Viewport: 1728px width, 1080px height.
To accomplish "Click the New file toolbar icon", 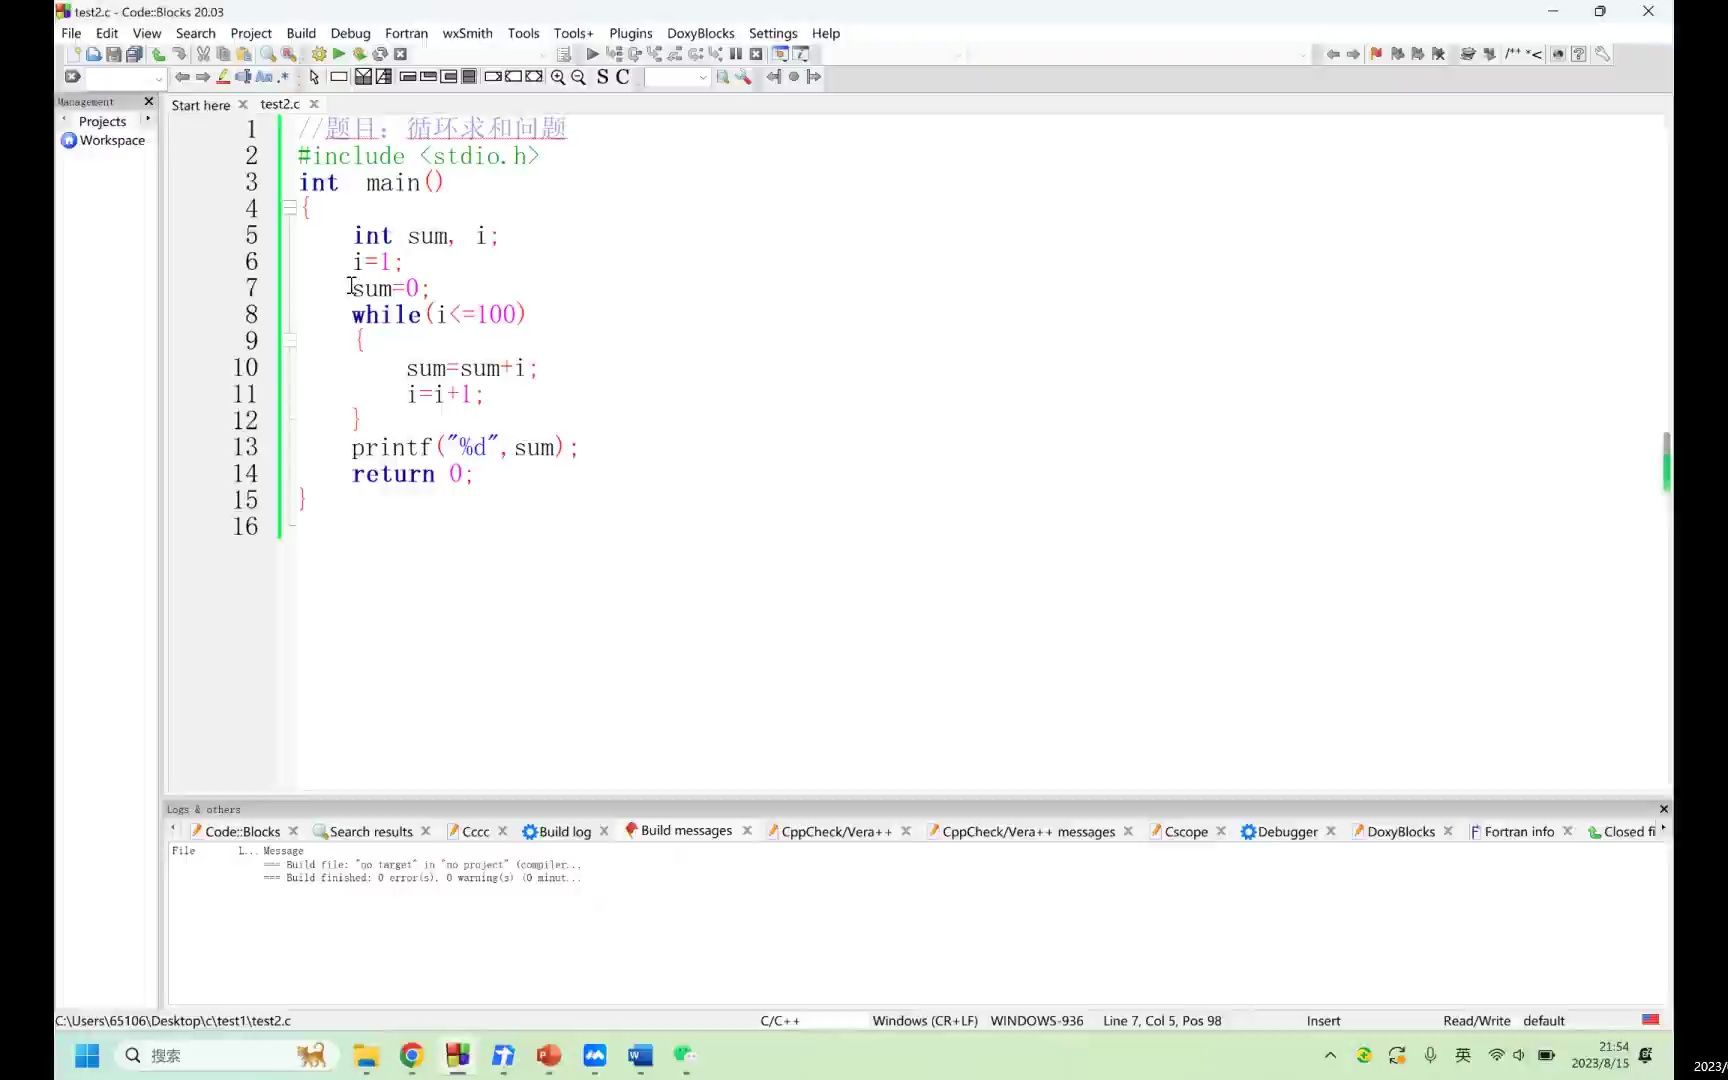I will tap(73, 54).
